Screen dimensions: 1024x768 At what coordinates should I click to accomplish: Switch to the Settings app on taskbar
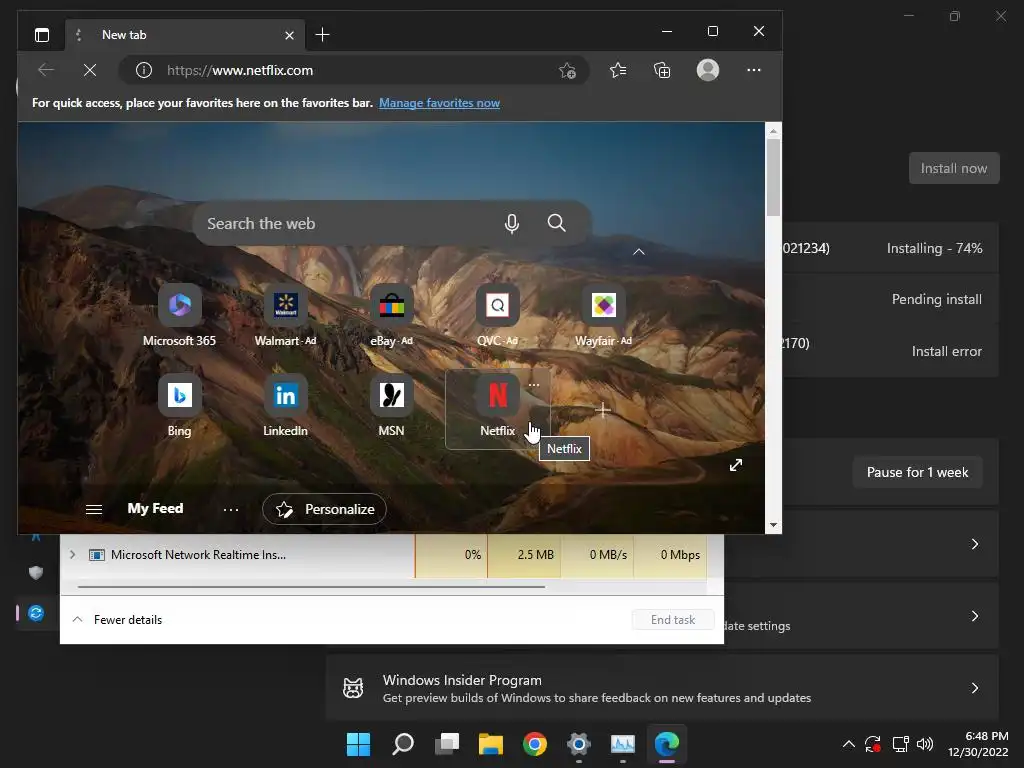click(579, 744)
